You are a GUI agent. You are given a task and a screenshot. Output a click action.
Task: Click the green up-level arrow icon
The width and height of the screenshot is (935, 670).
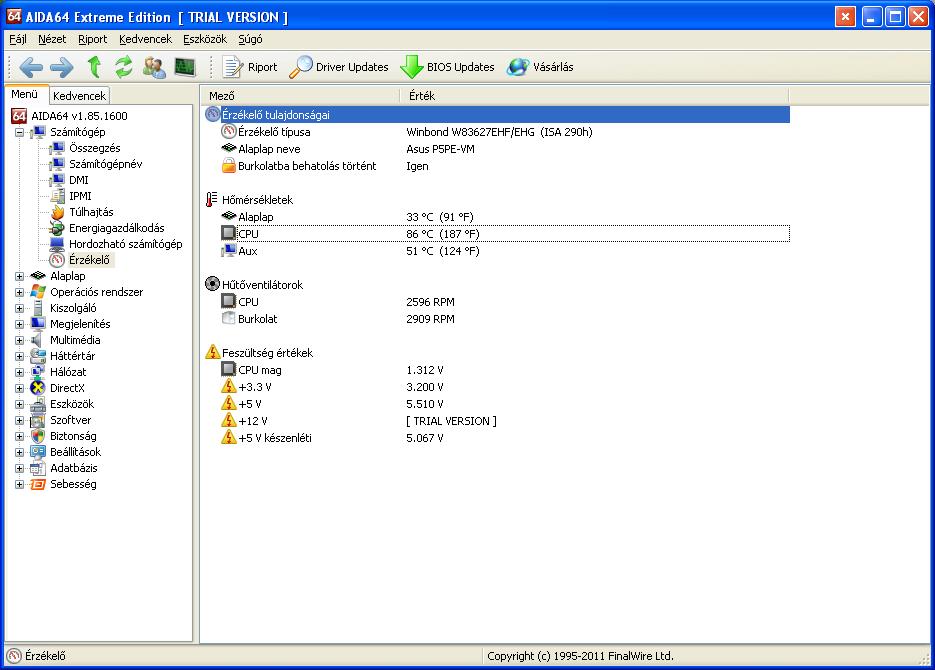94,67
